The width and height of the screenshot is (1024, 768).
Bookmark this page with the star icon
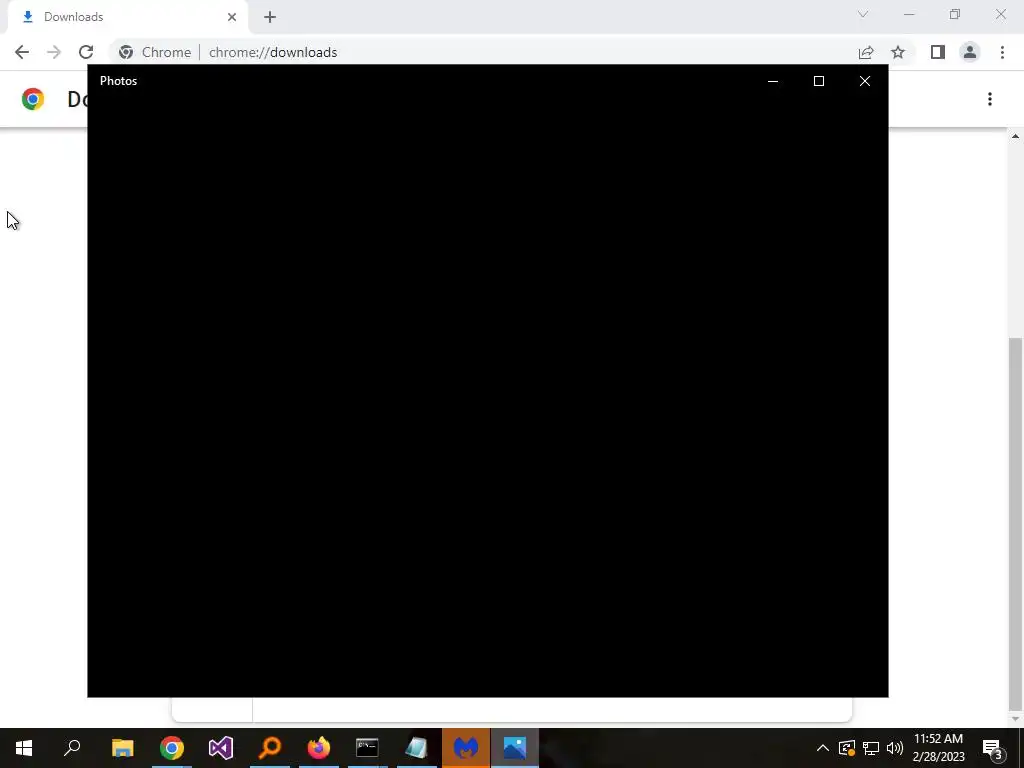898,52
